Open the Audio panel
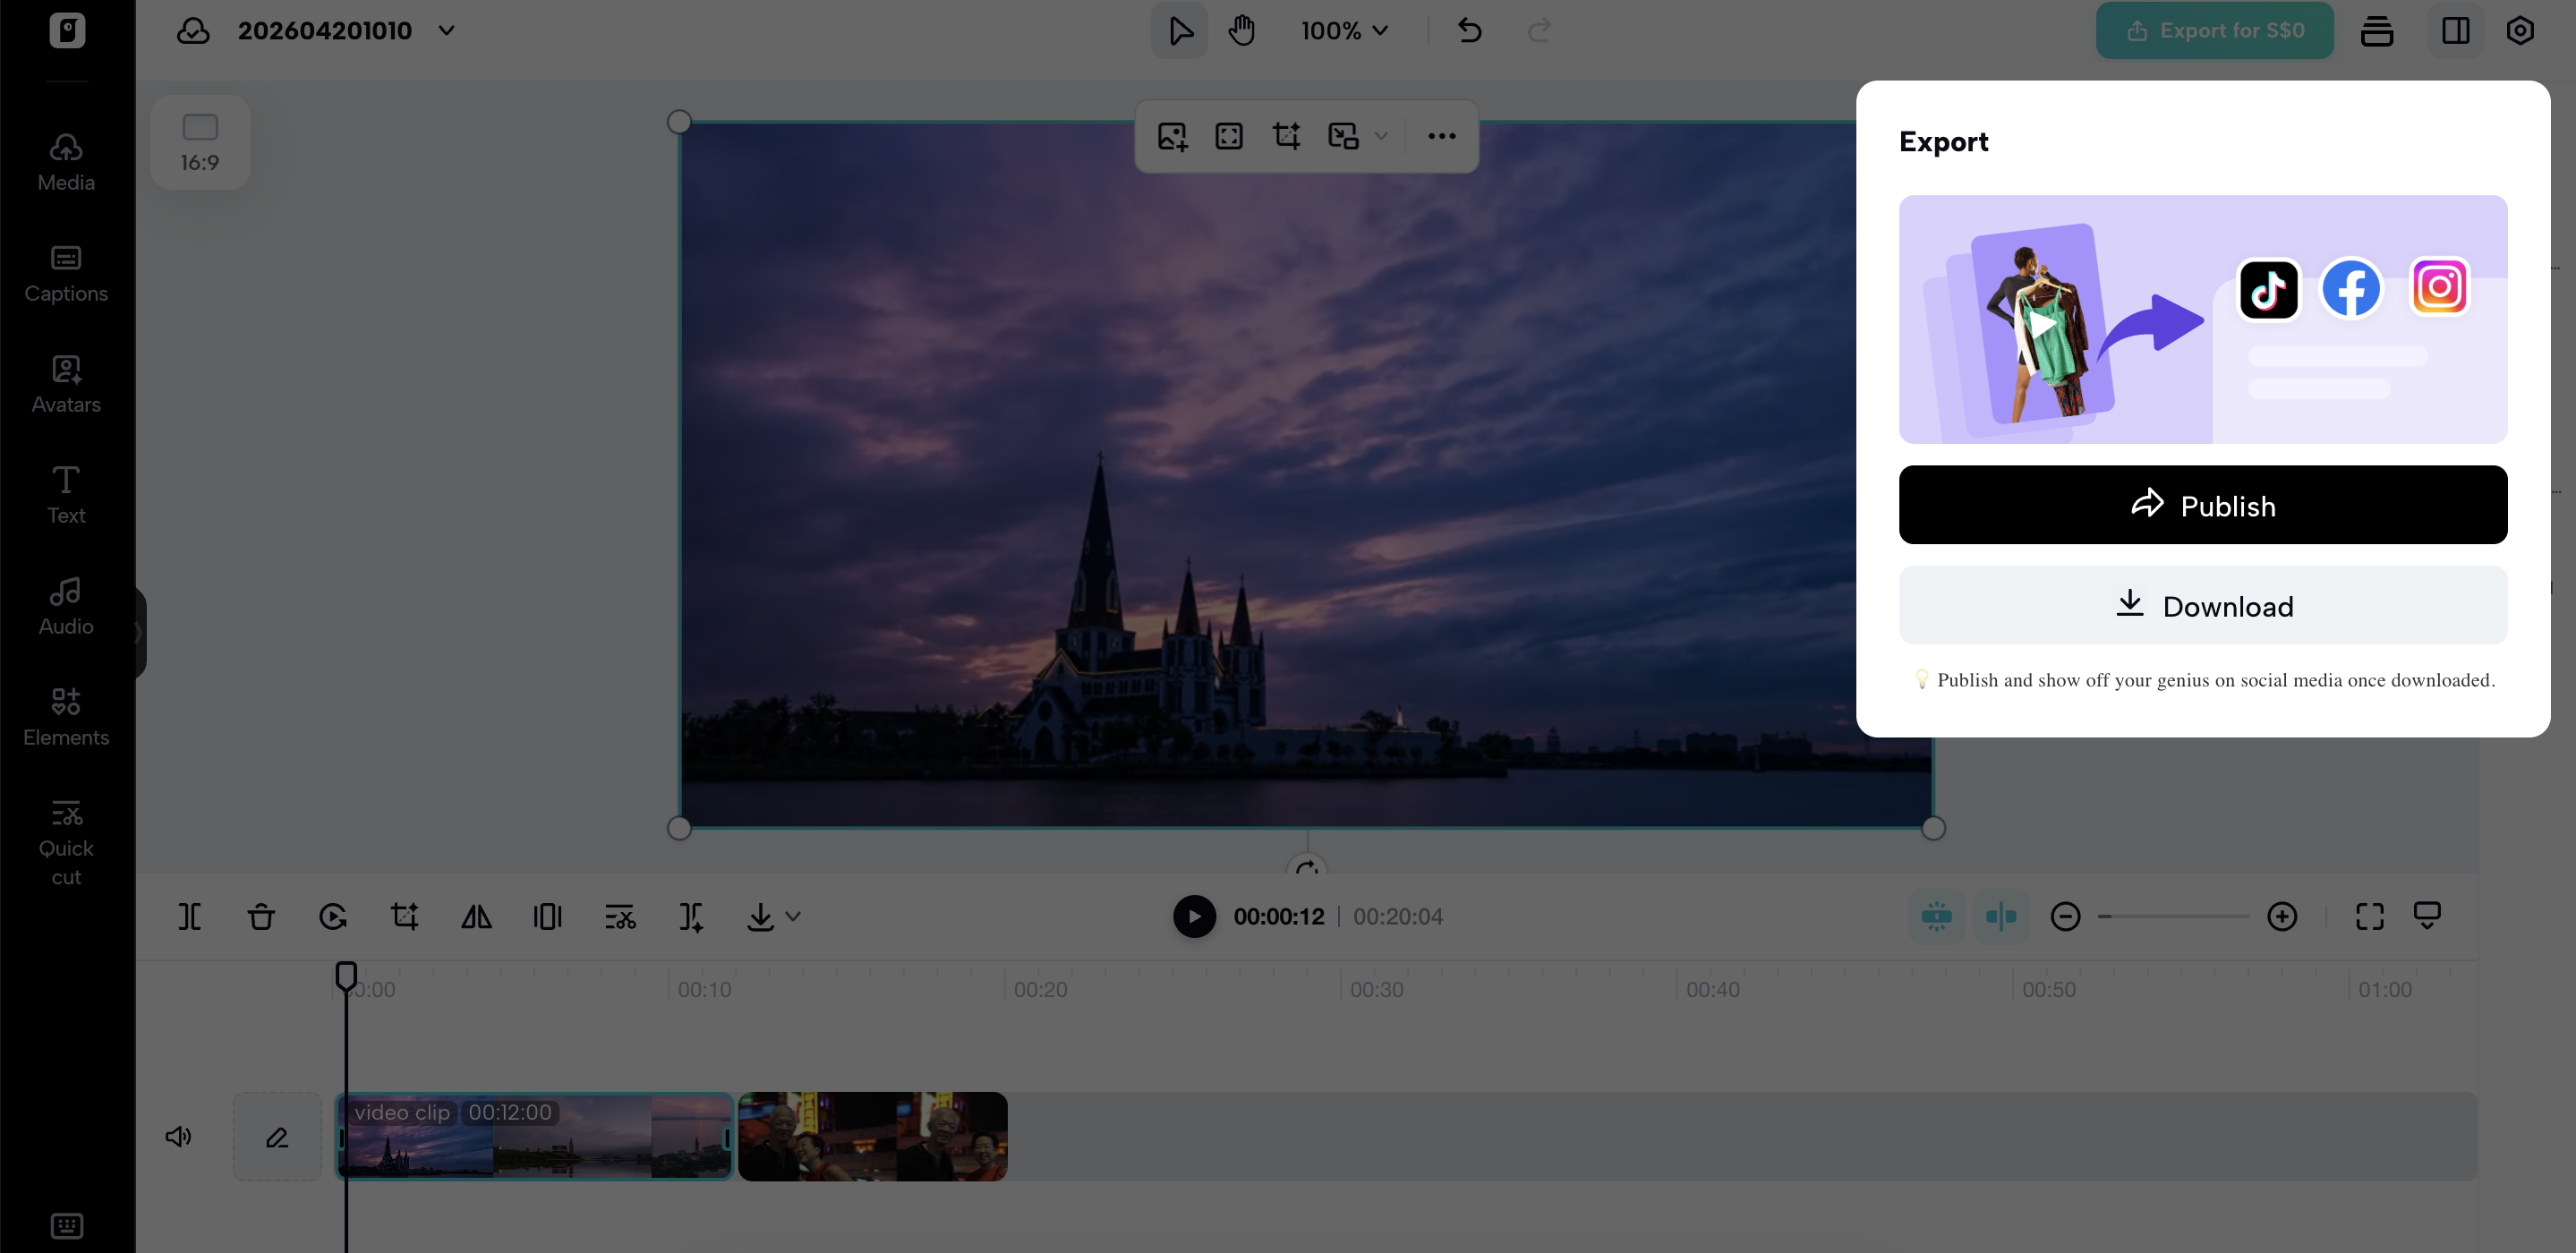The width and height of the screenshot is (2576, 1253). pyautogui.click(x=65, y=604)
